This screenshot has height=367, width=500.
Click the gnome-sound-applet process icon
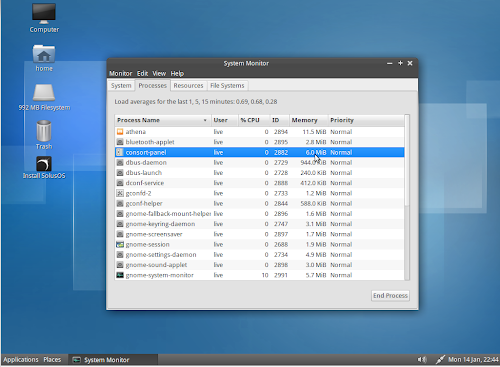point(120,265)
